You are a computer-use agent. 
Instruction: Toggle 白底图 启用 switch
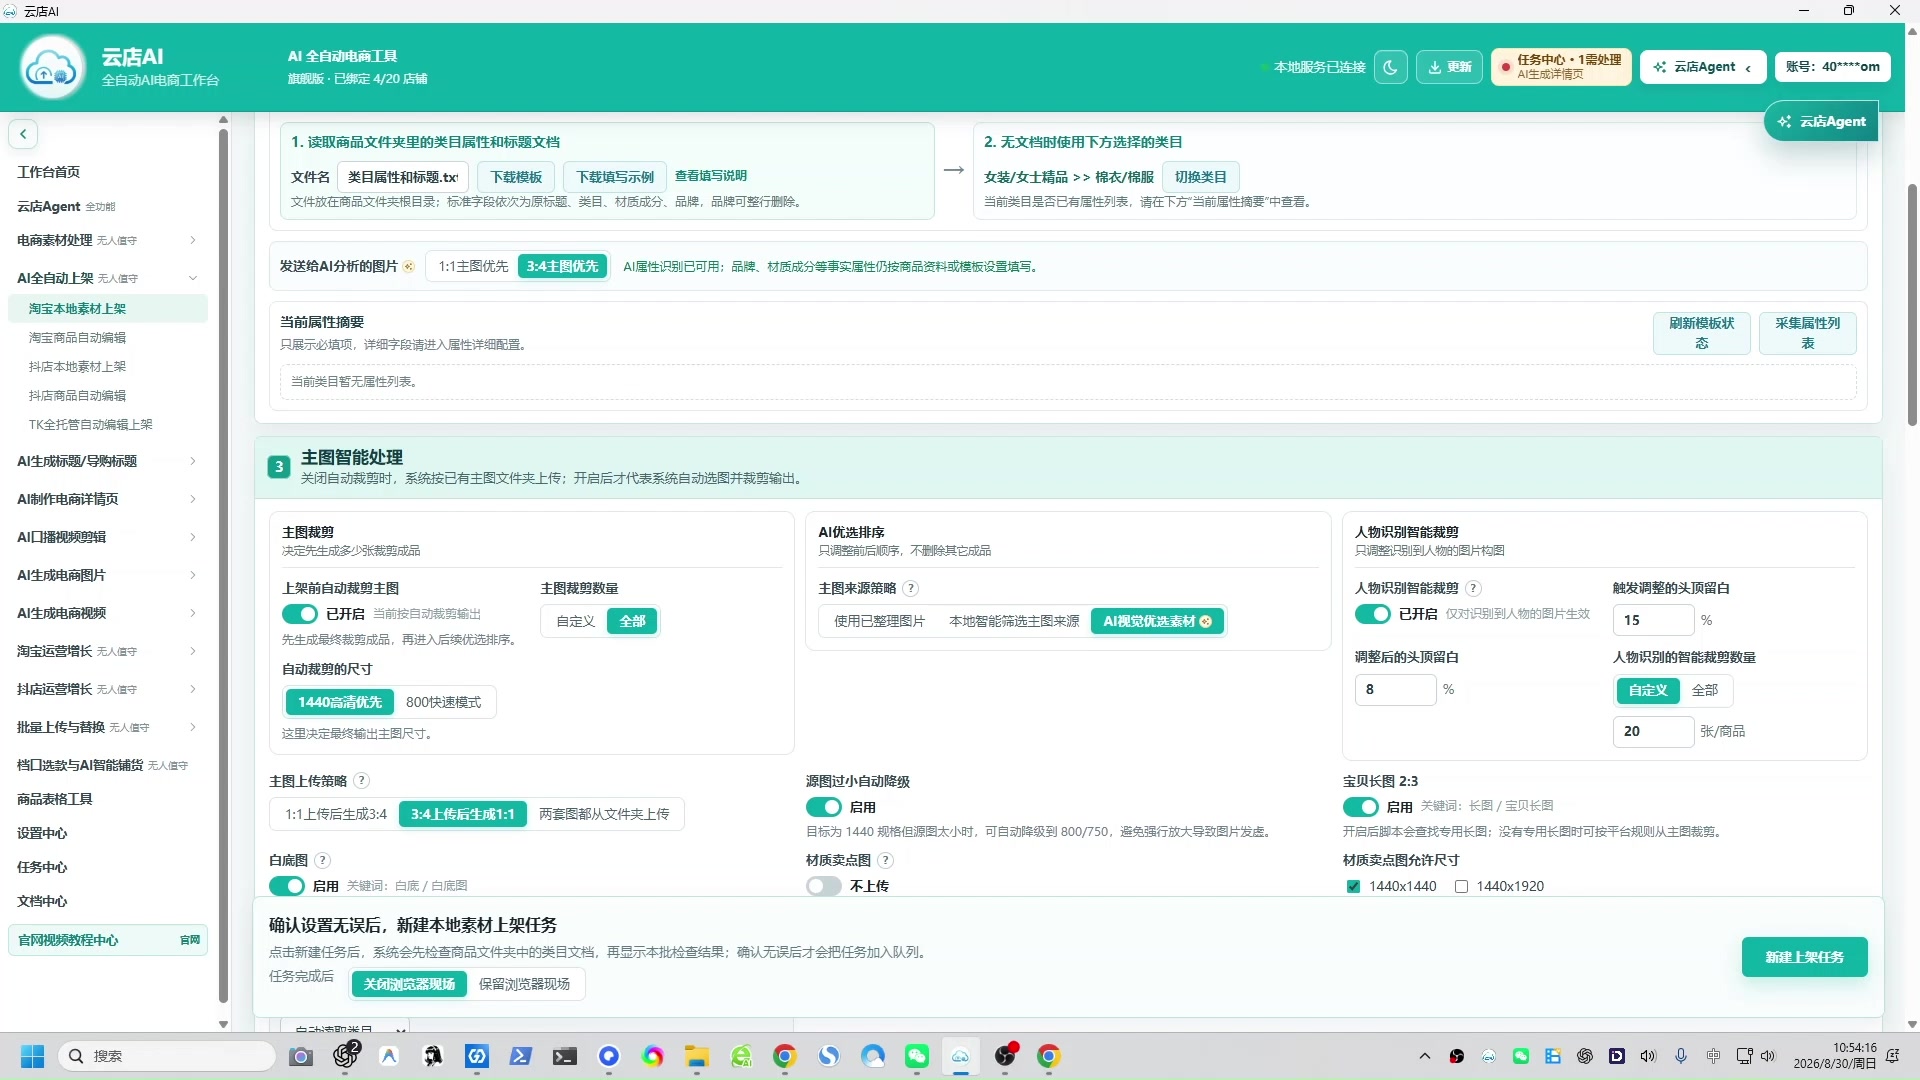(286, 886)
